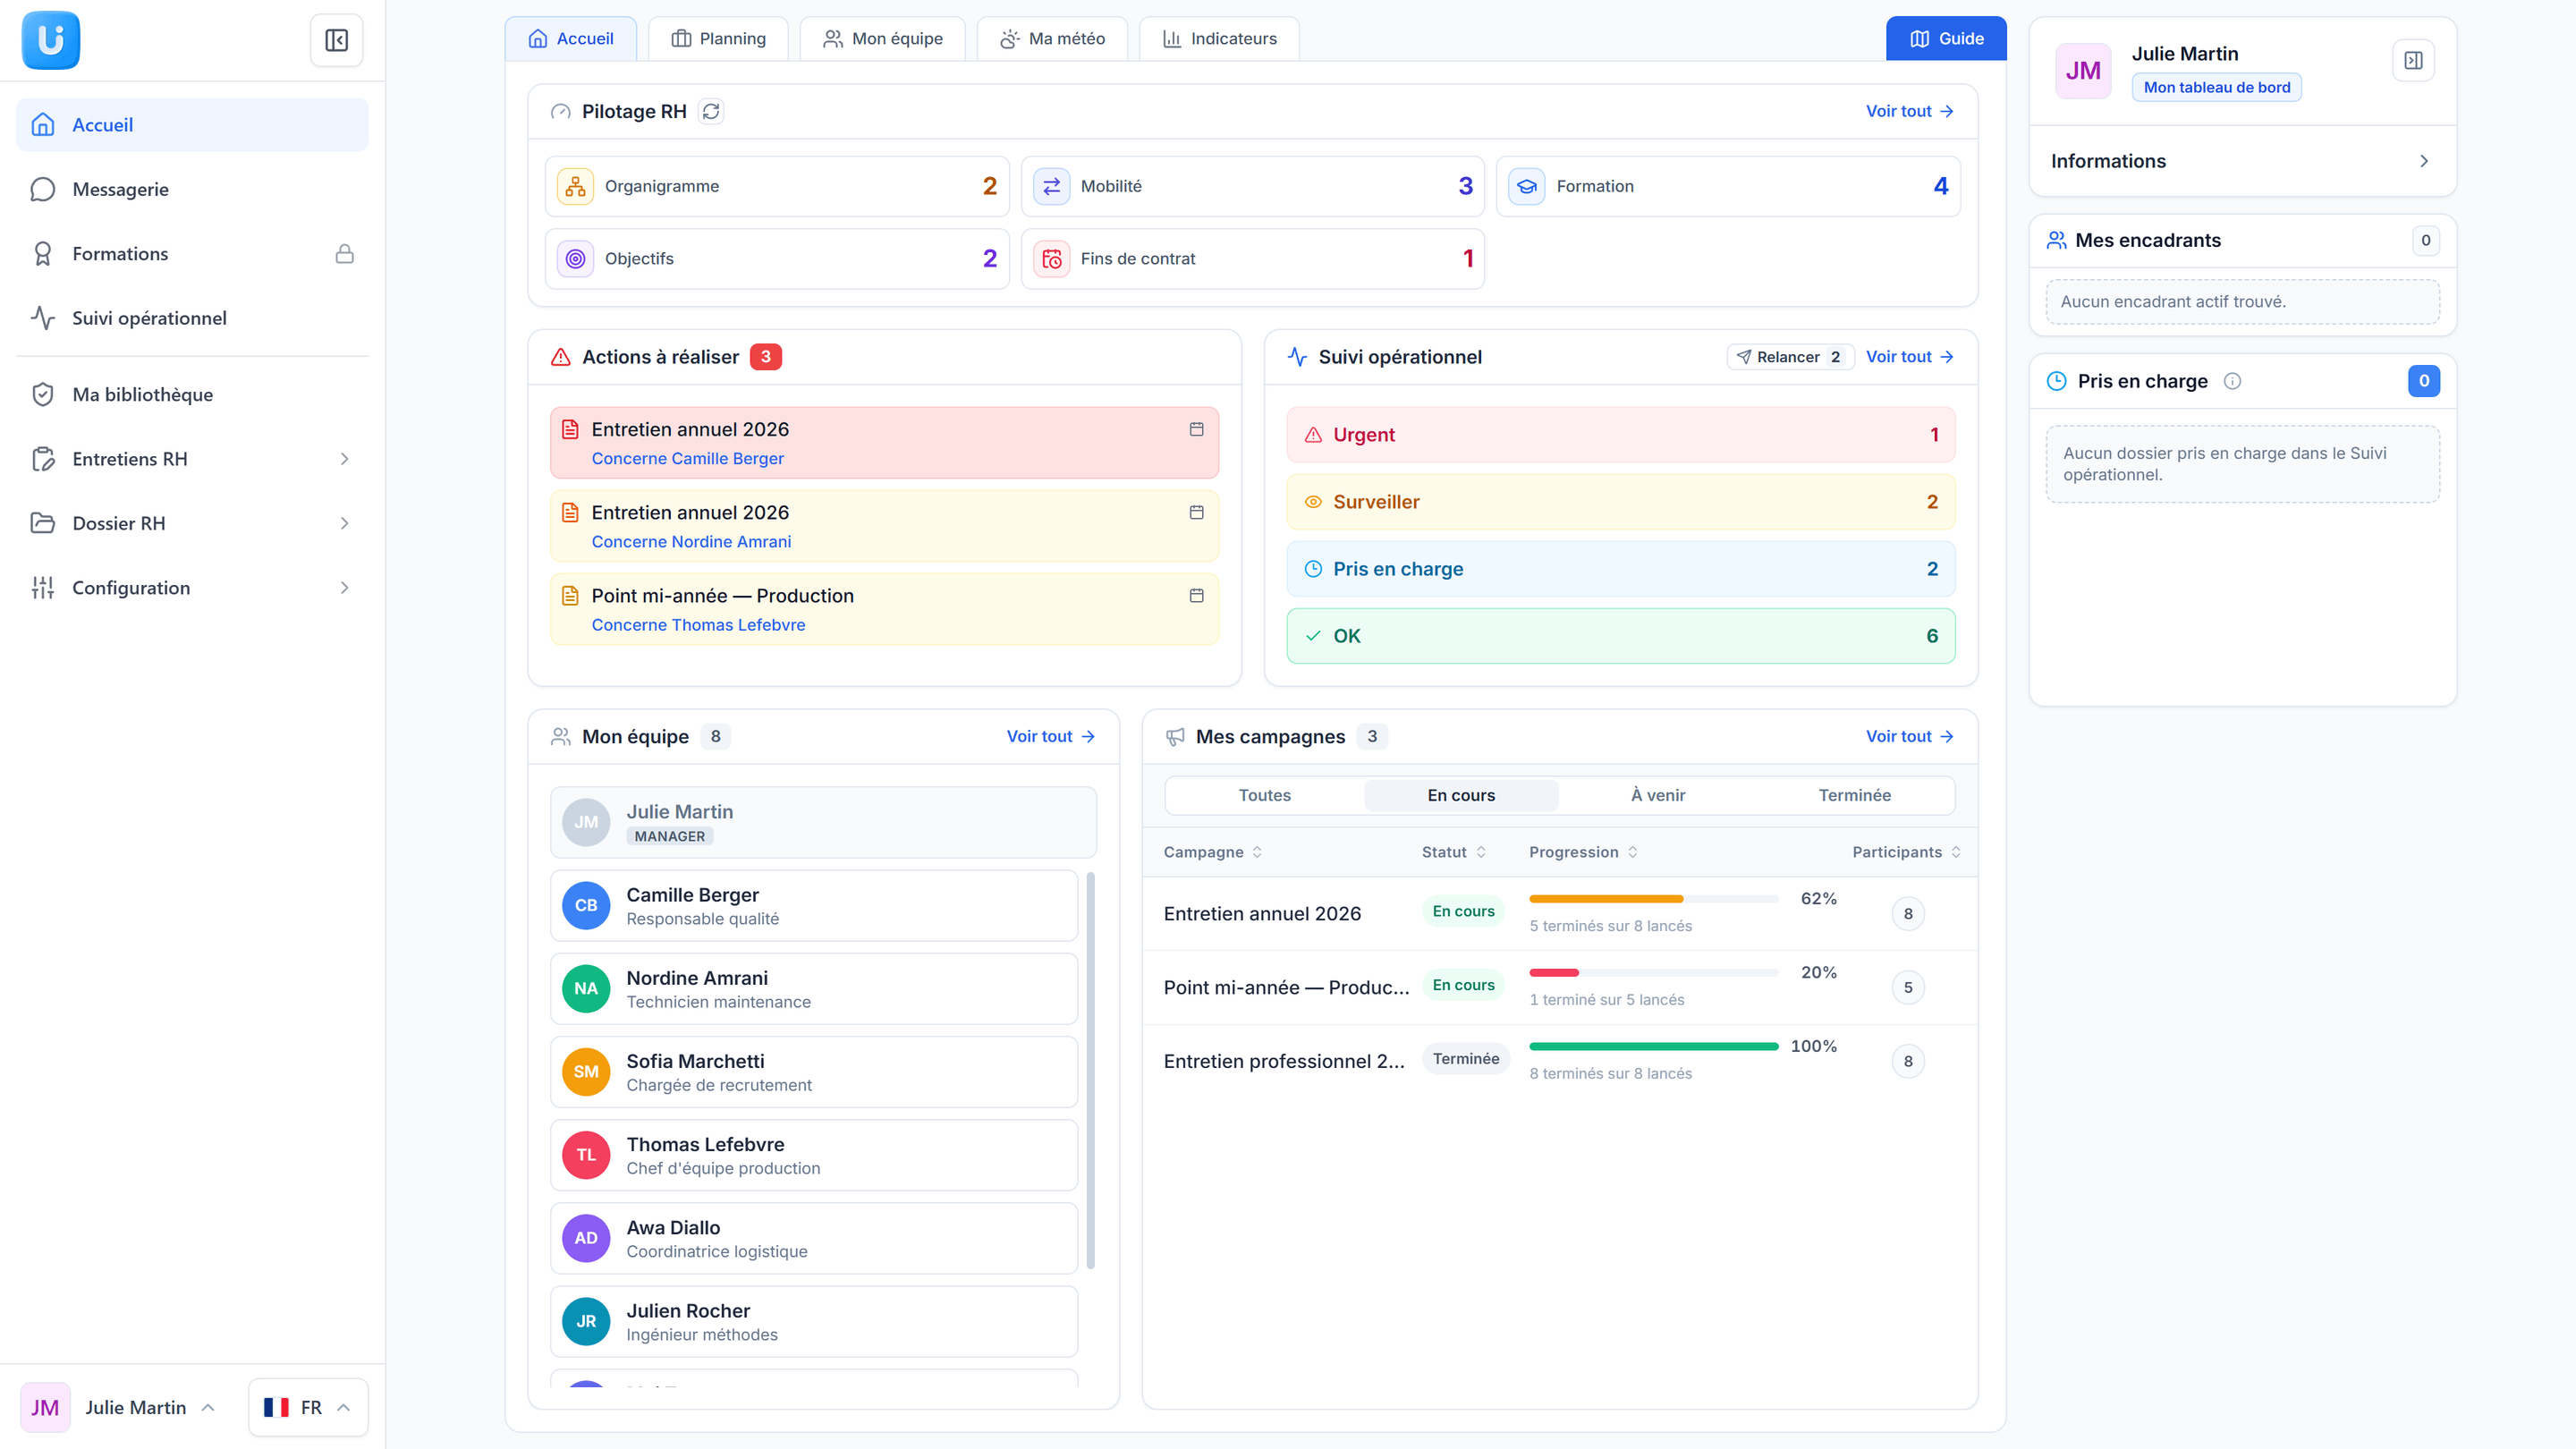Sort the table by Participants column
This screenshot has height=1449, width=2576.
pyautogui.click(x=1906, y=852)
